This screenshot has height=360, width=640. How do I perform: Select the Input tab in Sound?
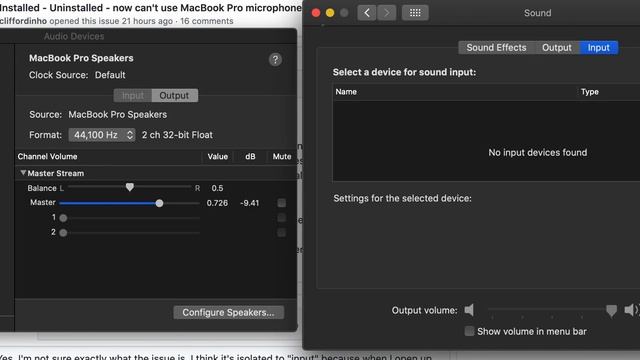(598, 48)
